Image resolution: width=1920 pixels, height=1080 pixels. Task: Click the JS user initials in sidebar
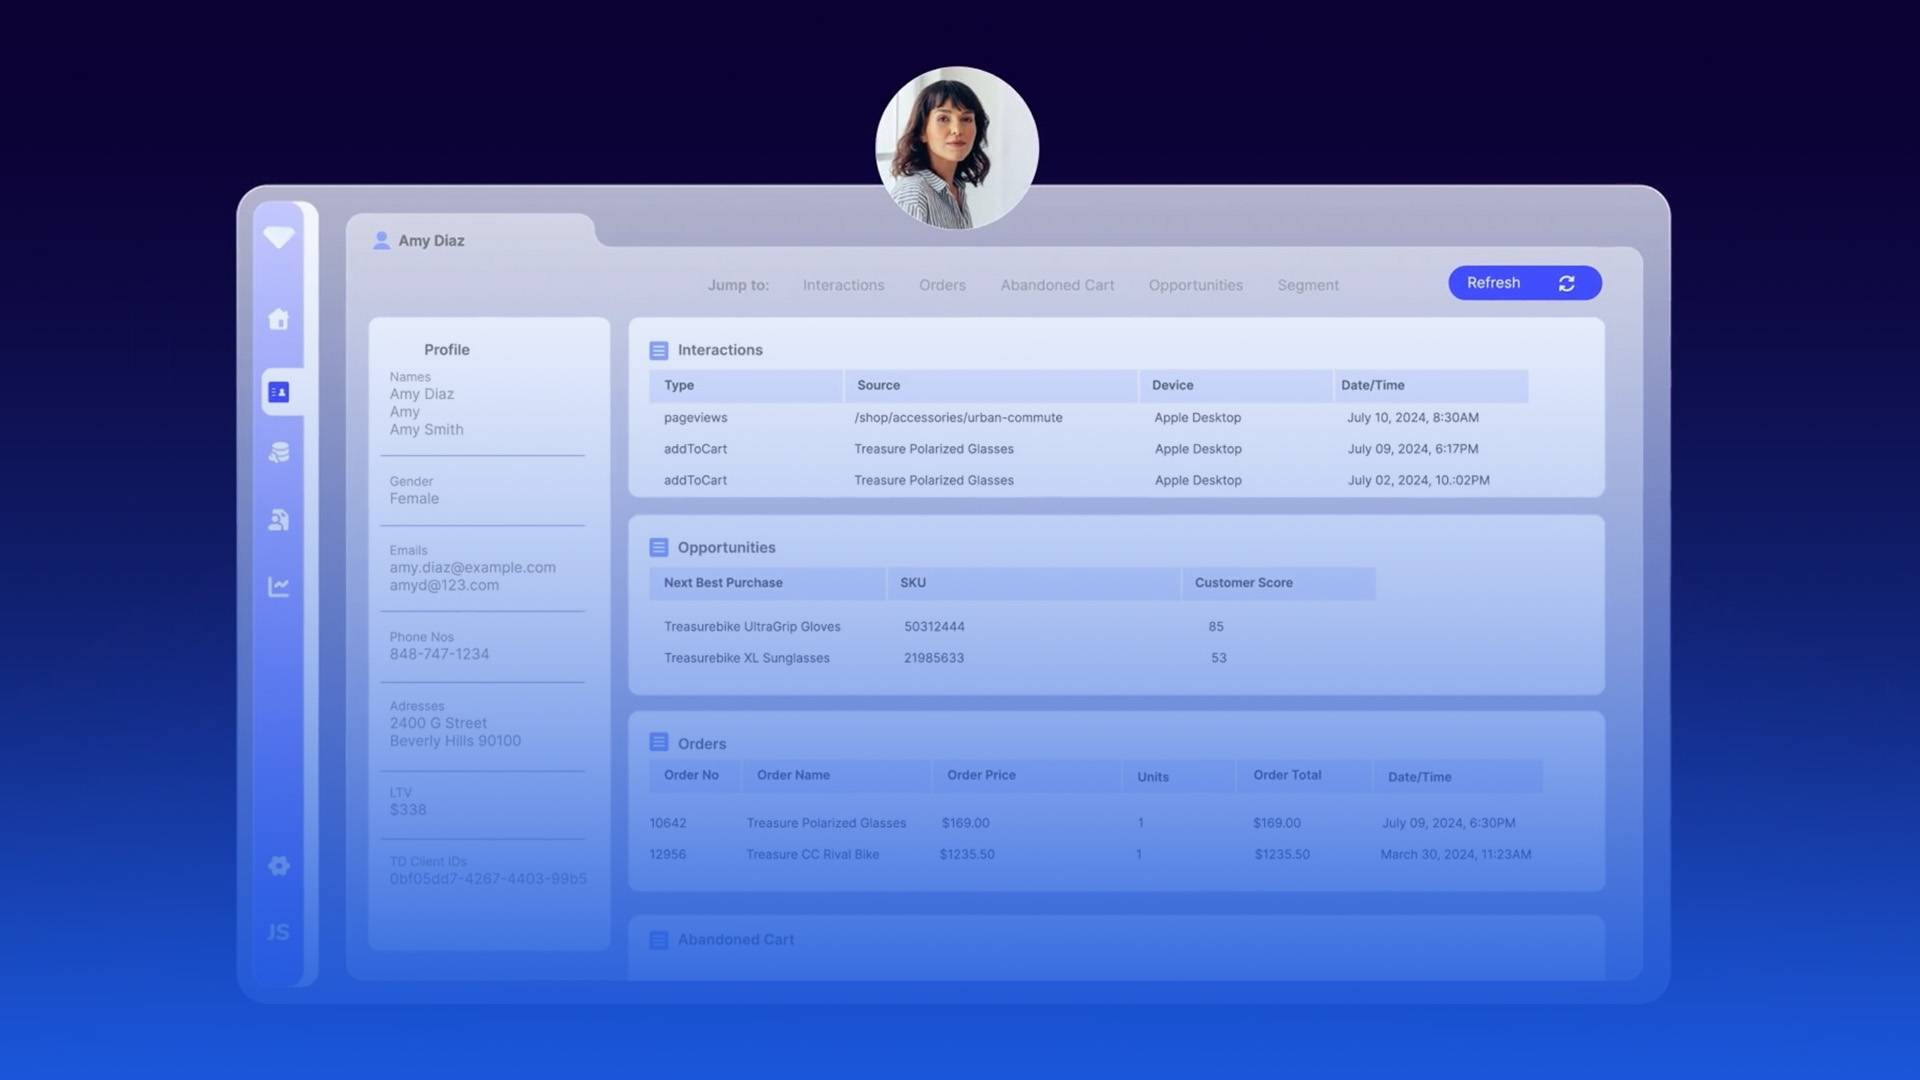278,932
